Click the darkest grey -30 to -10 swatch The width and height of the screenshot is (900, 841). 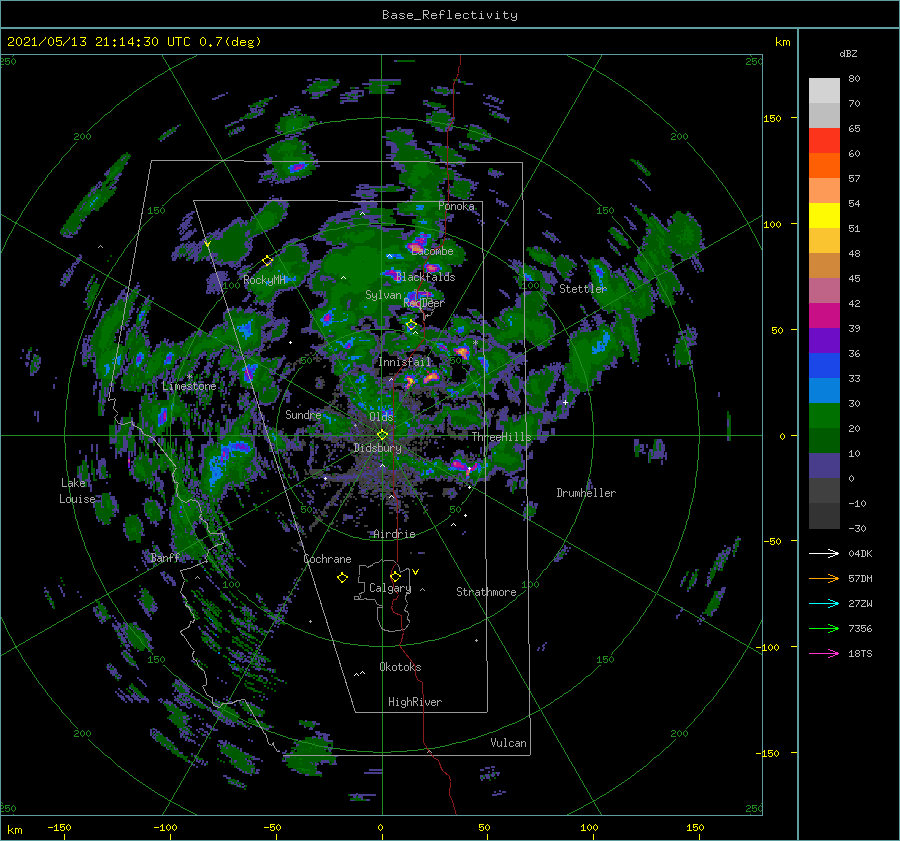[824, 516]
